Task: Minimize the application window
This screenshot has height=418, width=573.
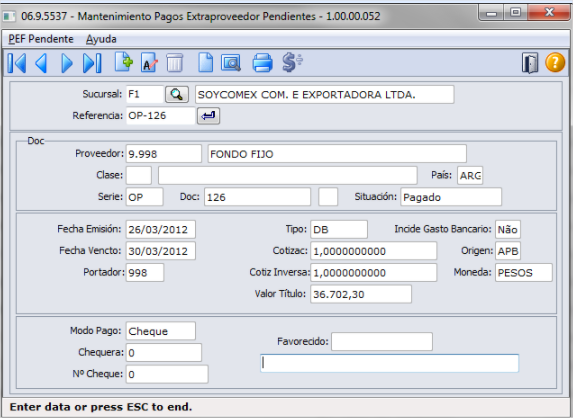Action: [492, 13]
